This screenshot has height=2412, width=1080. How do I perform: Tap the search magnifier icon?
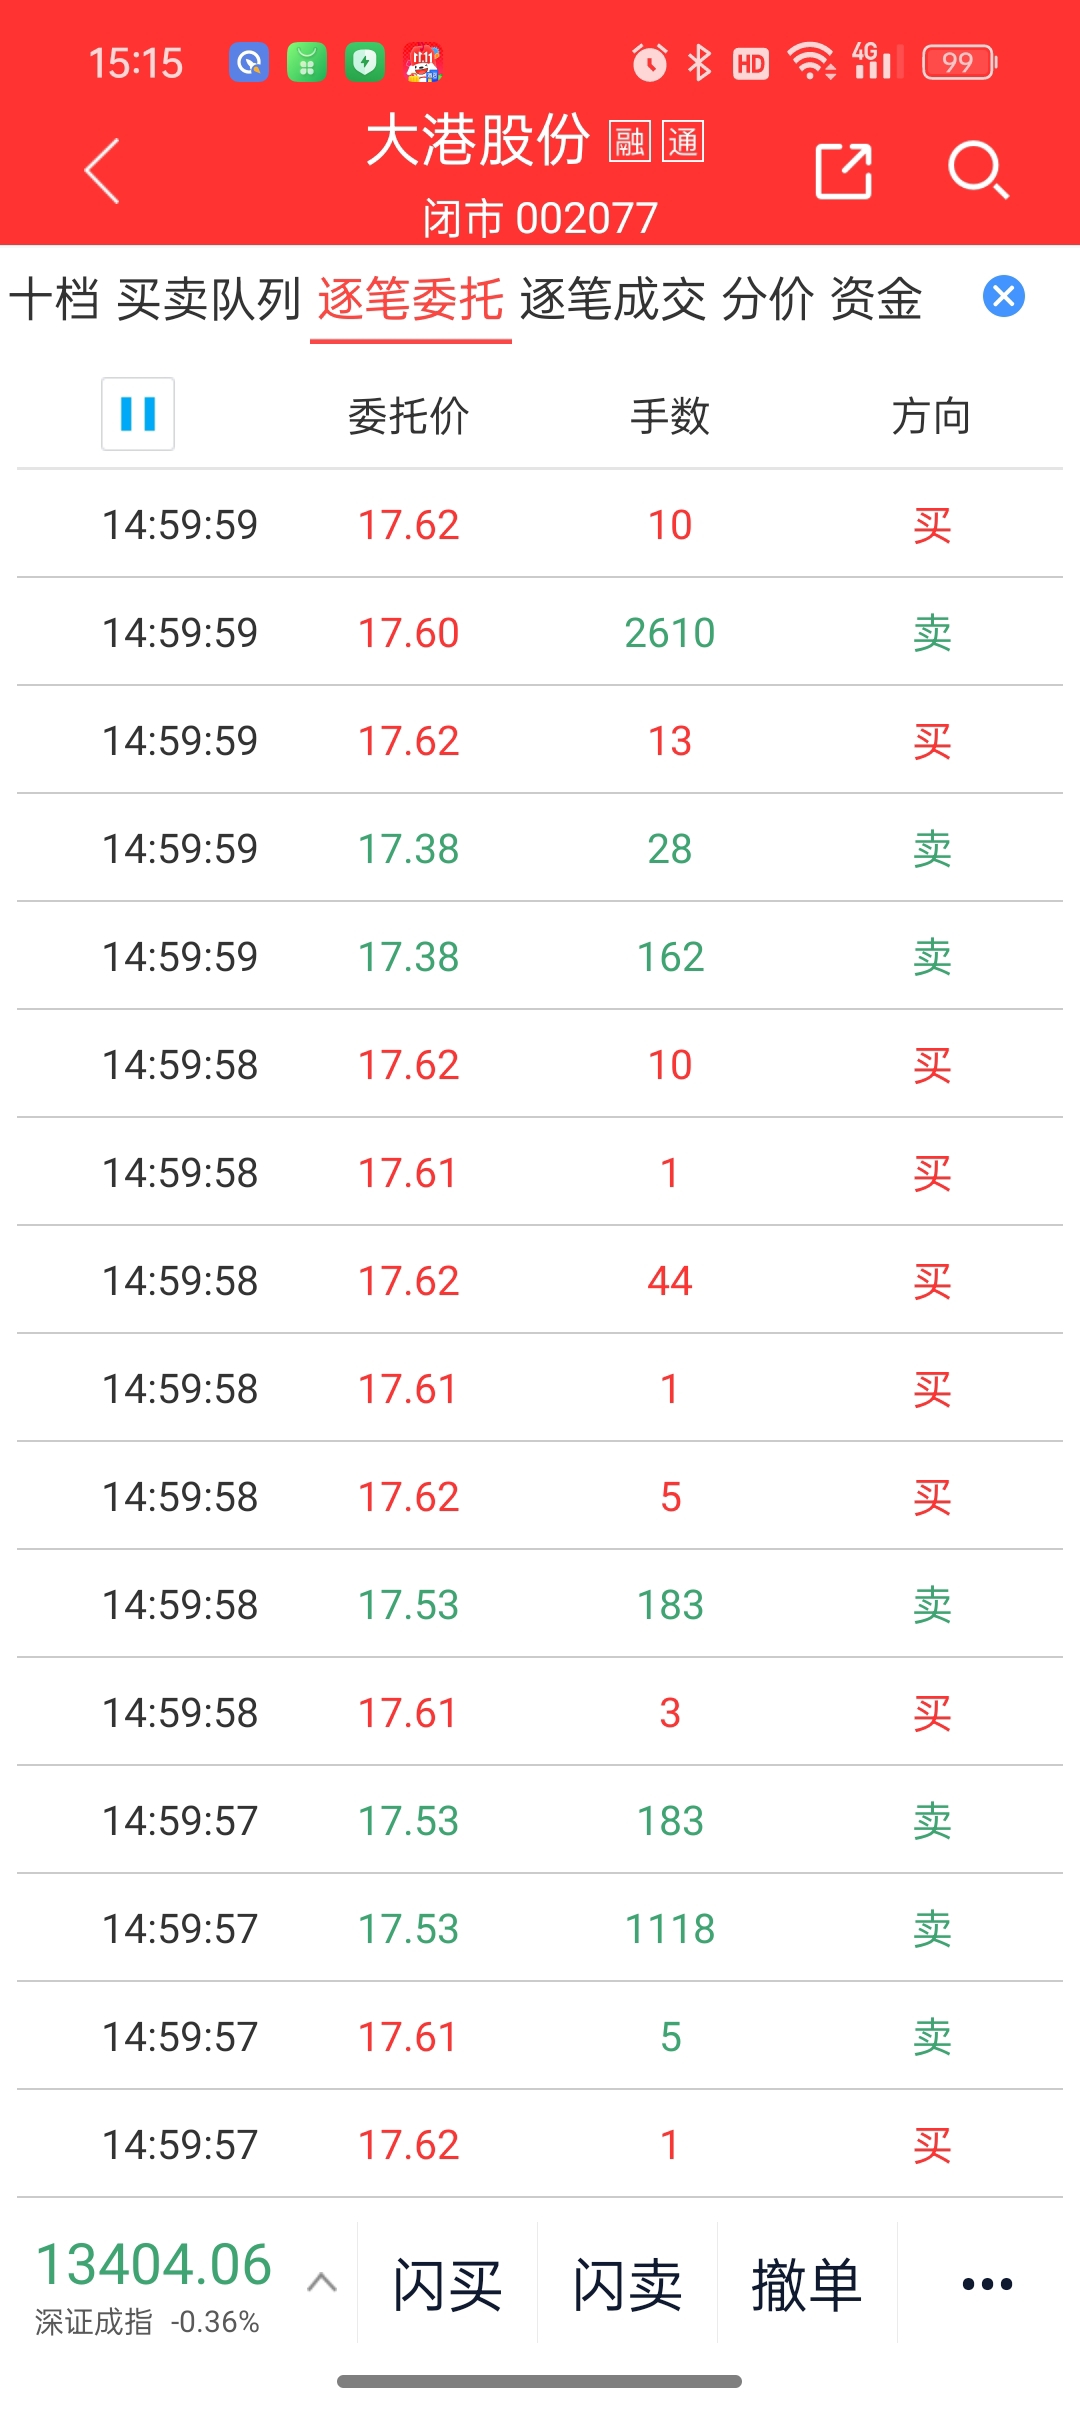tap(977, 171)
